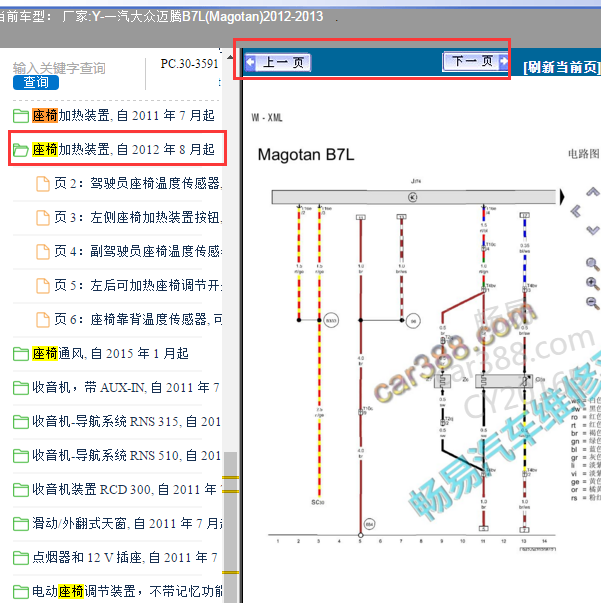Click the up arrow on the tree scrollbar

(230, 57)
